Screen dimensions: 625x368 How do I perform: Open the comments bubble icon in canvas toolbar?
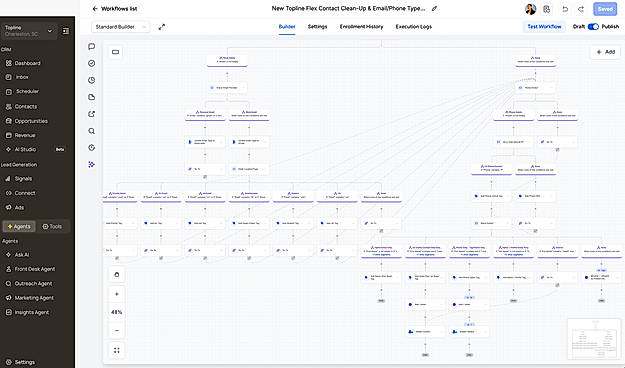(91, 47)
